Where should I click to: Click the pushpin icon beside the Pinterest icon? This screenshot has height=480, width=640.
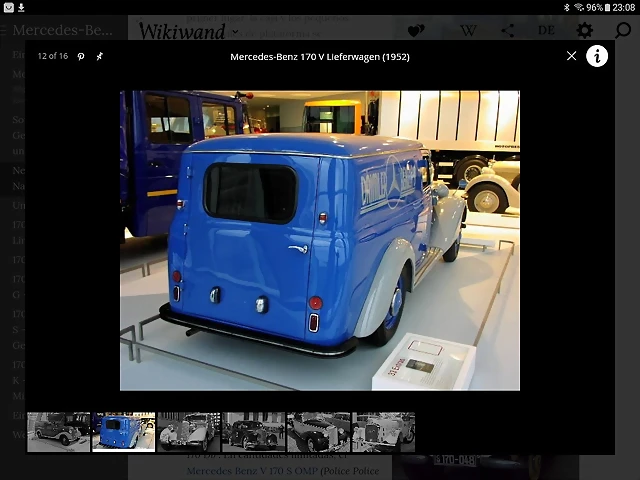[x=100, y=56]
